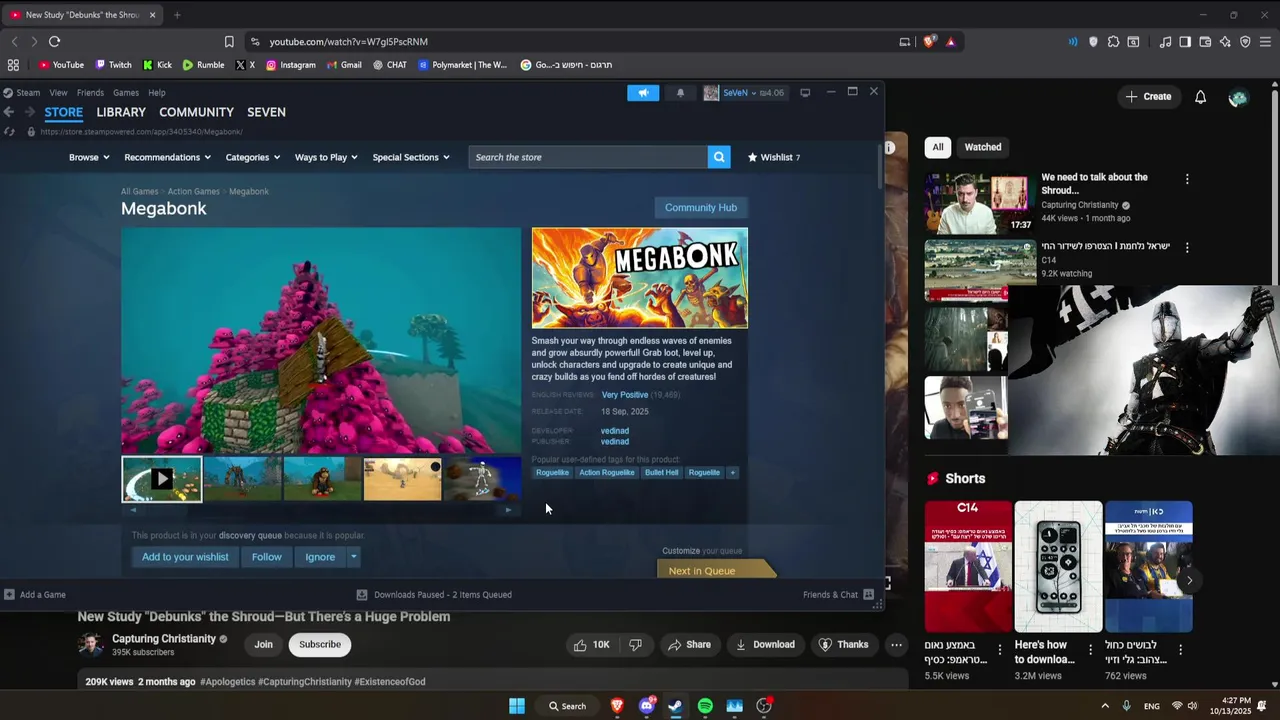
Task: Open browser extensions puzzle icon
Action: (x=1113, y=42)
